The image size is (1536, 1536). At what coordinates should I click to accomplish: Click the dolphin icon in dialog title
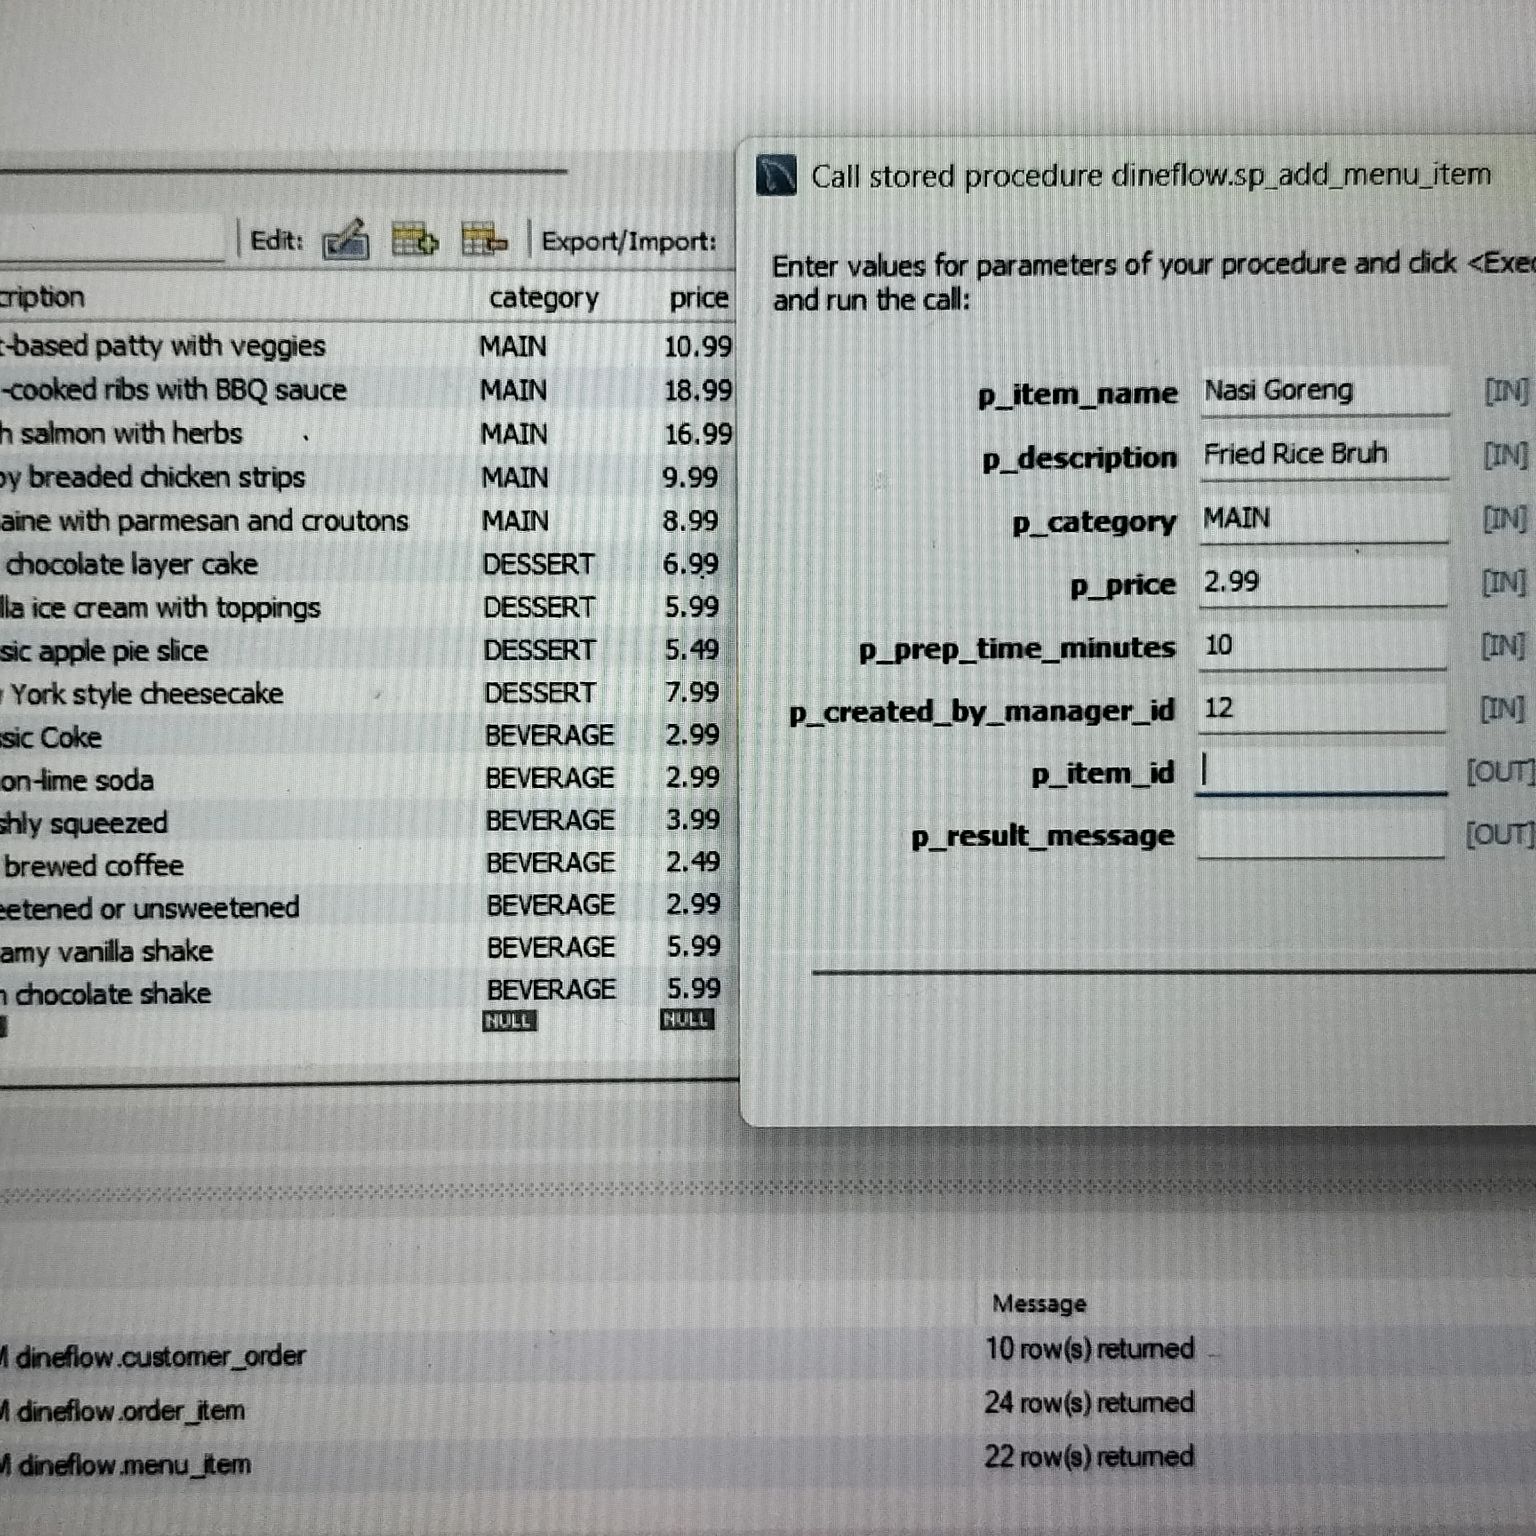point(776,176)
